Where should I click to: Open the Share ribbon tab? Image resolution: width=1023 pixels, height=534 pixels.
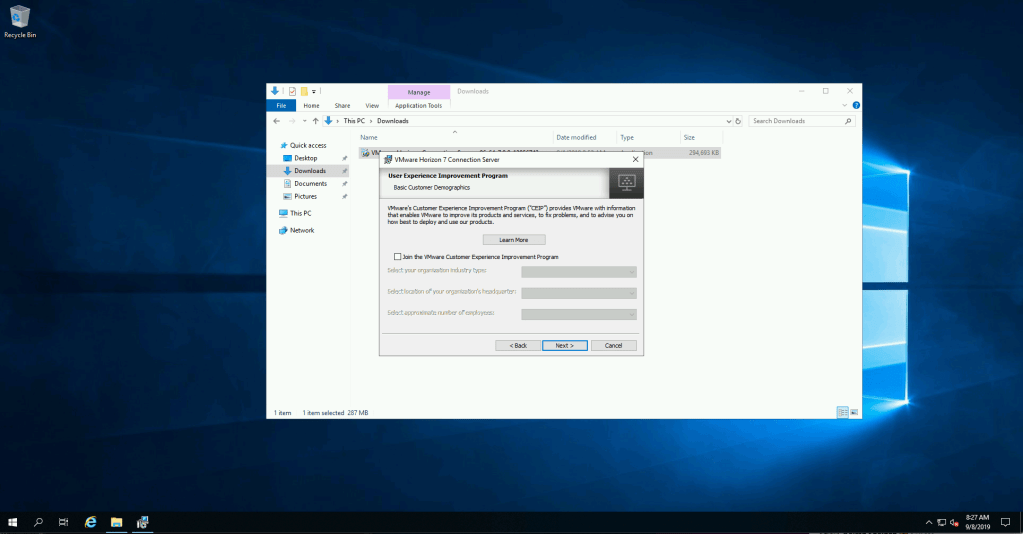point(342,105)
